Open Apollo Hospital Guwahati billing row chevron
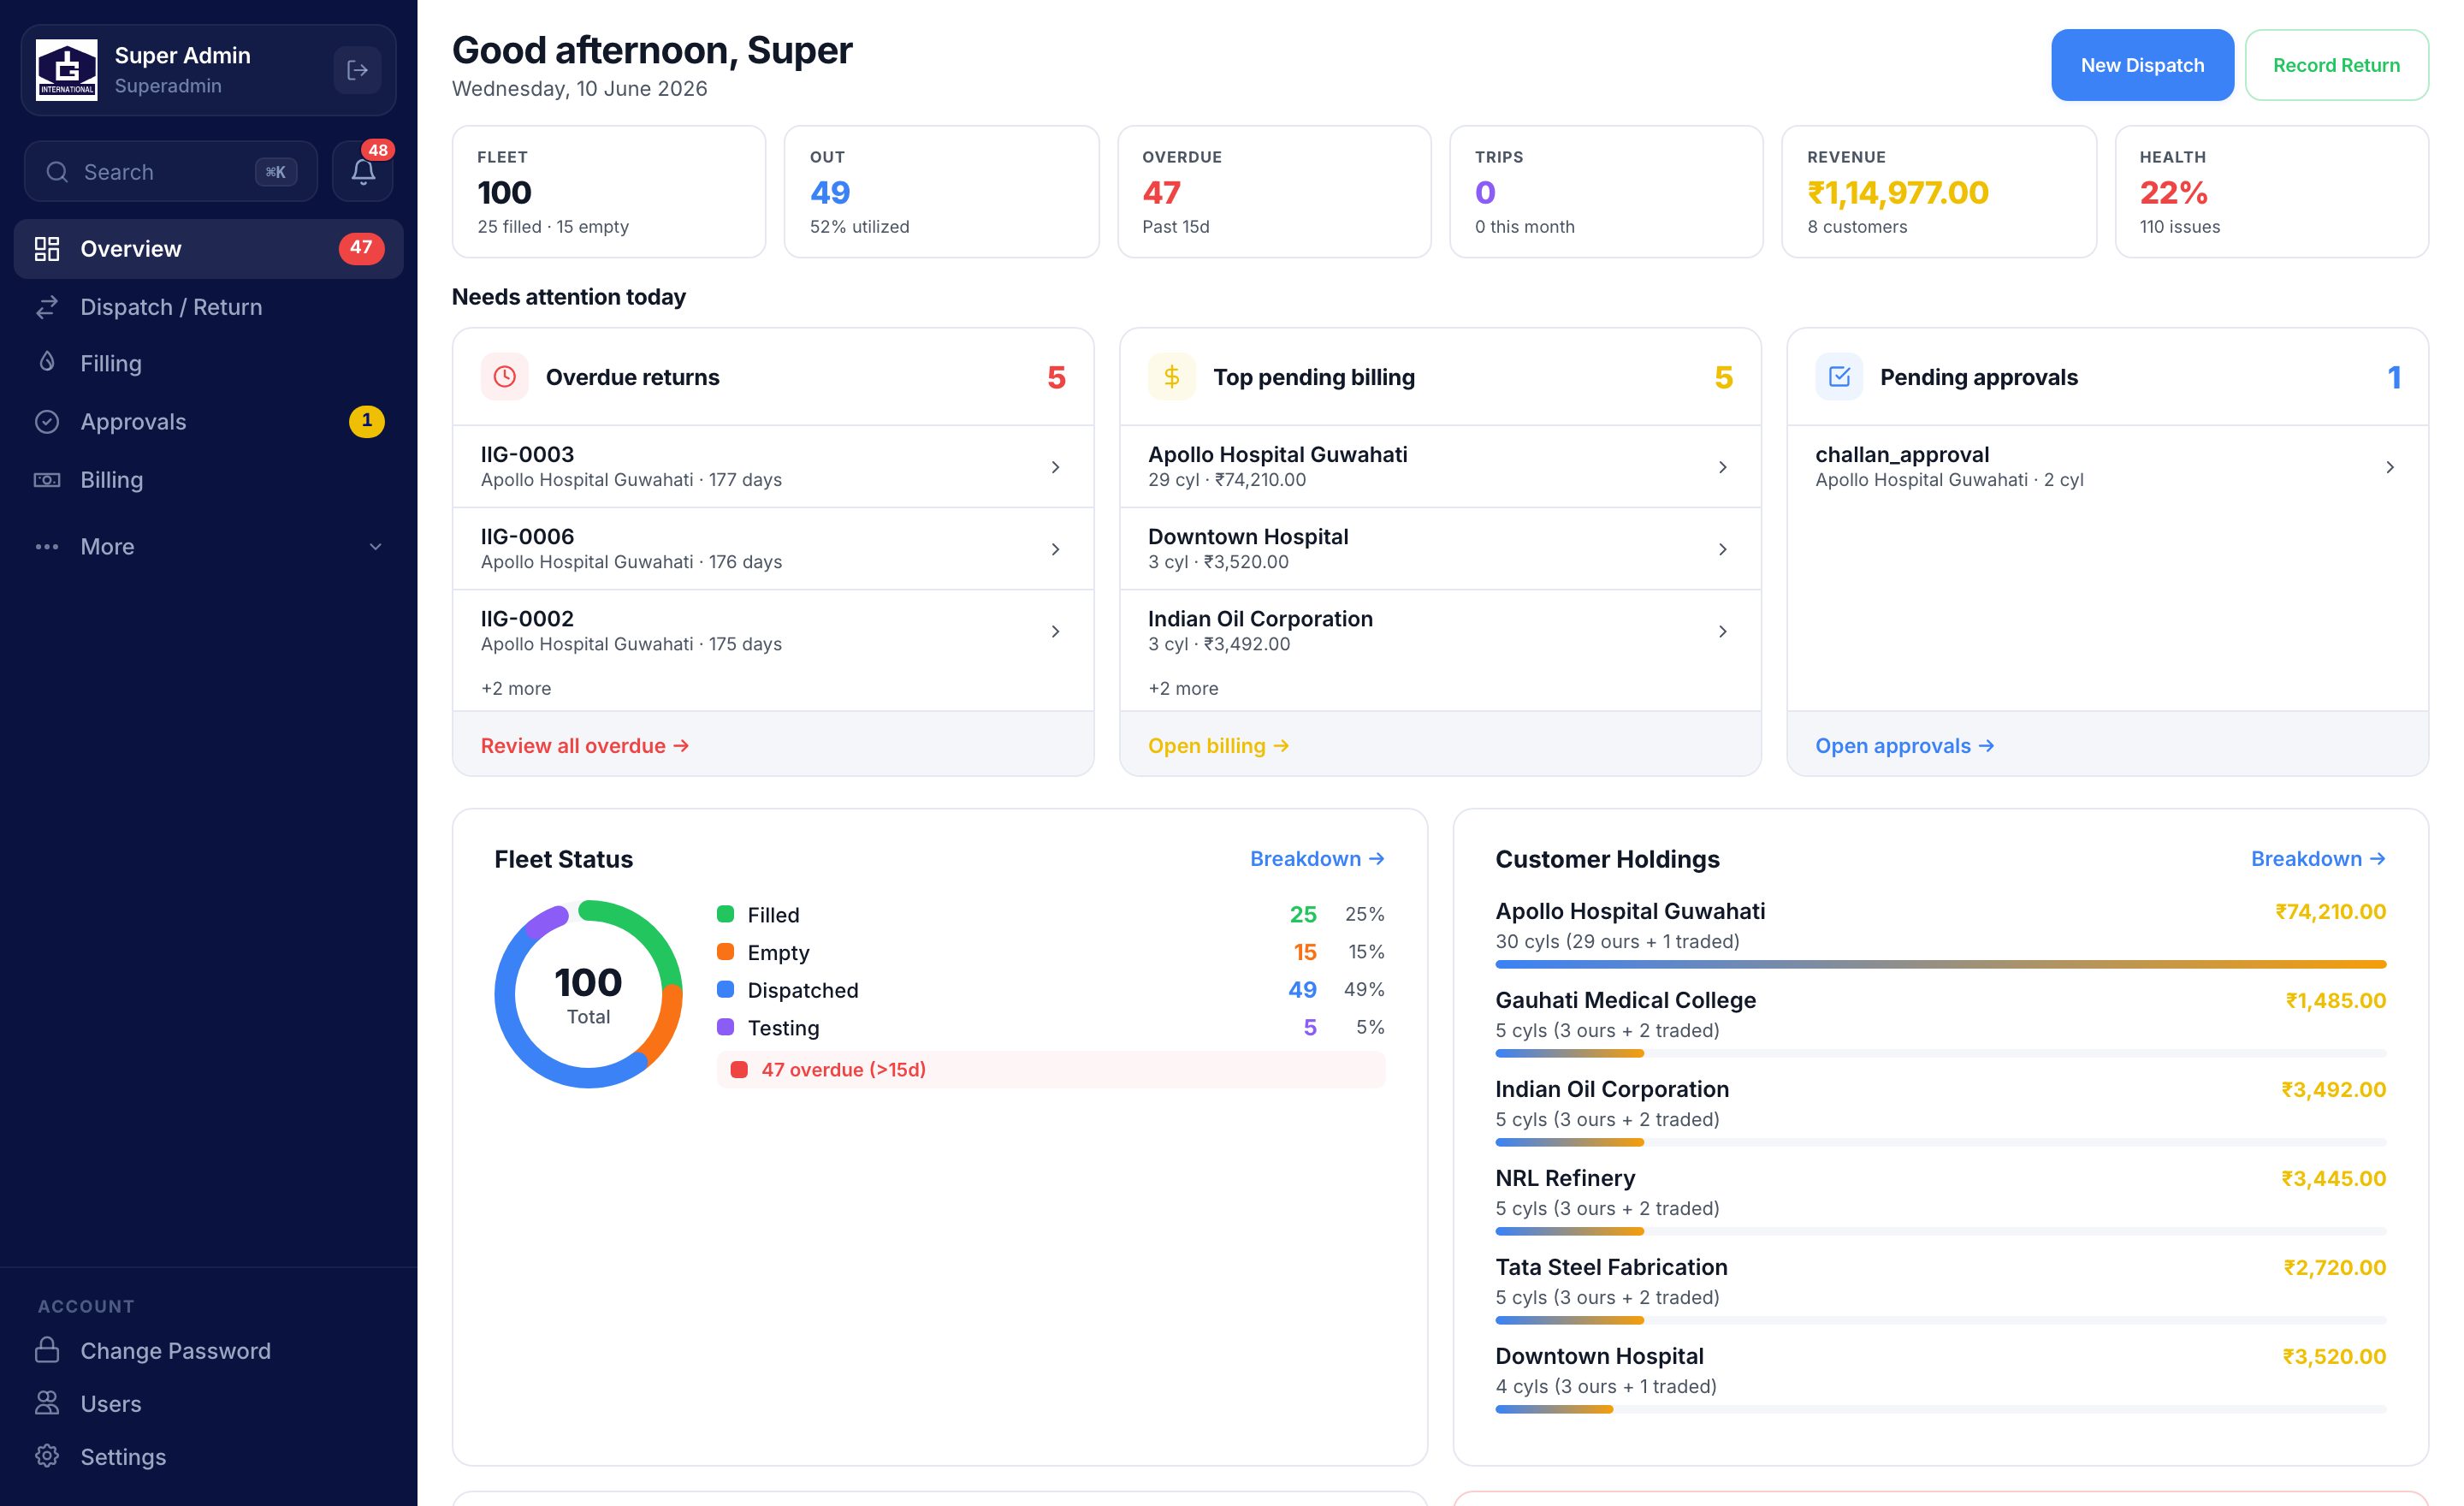The image size is (2464, 1506). click(x=1722, y=467)
